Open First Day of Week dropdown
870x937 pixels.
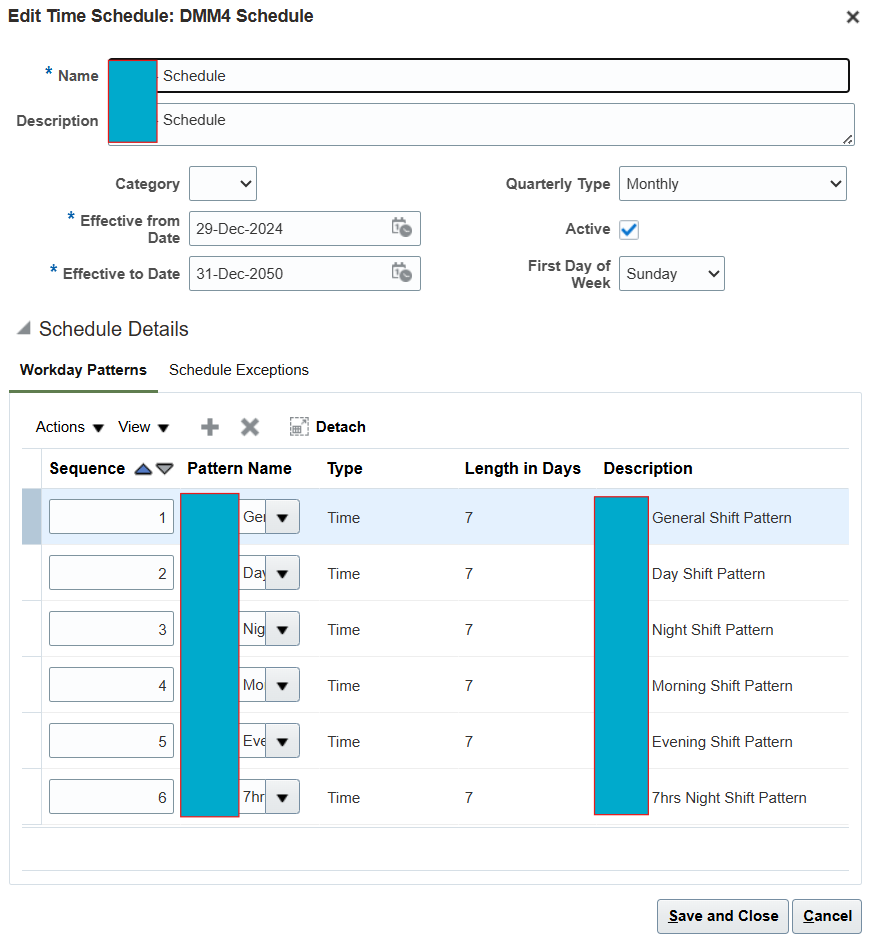pyautogui.click(x=672, y=274)
